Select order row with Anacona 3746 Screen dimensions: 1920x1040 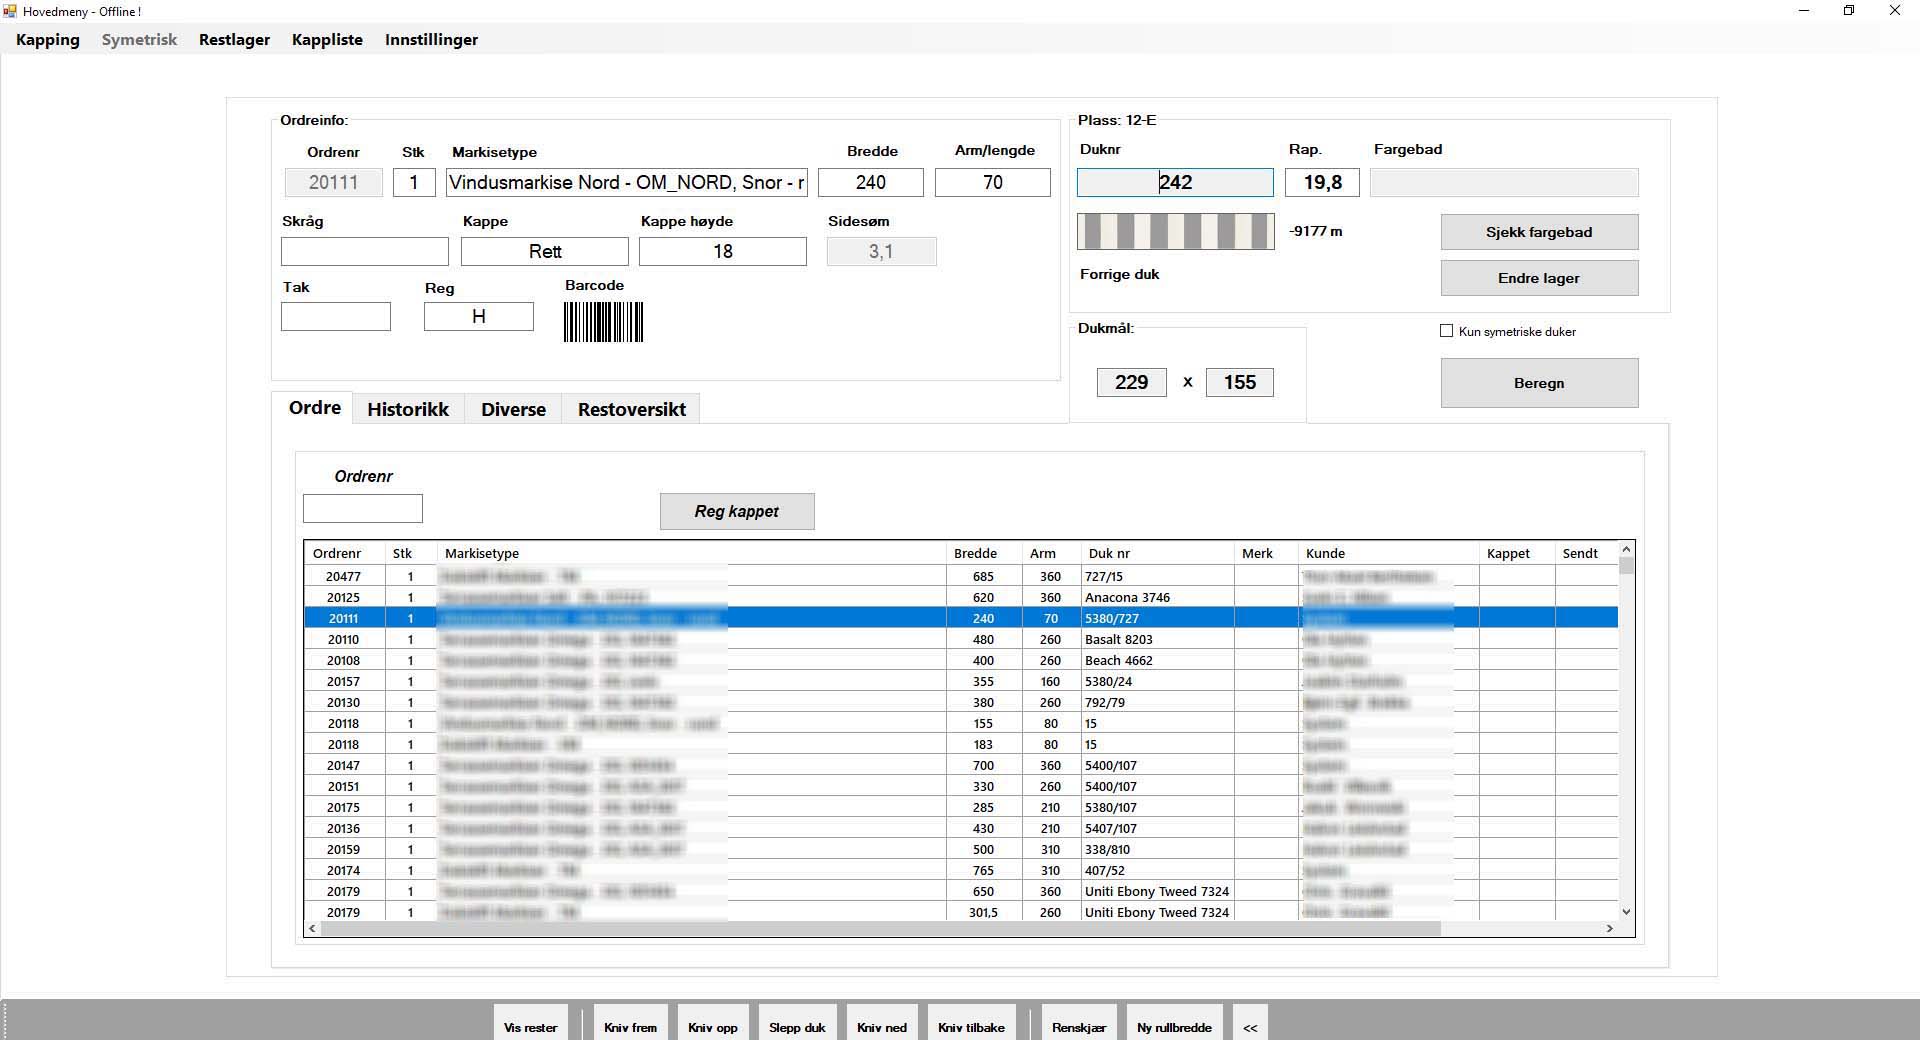[x=1127, y=597]
